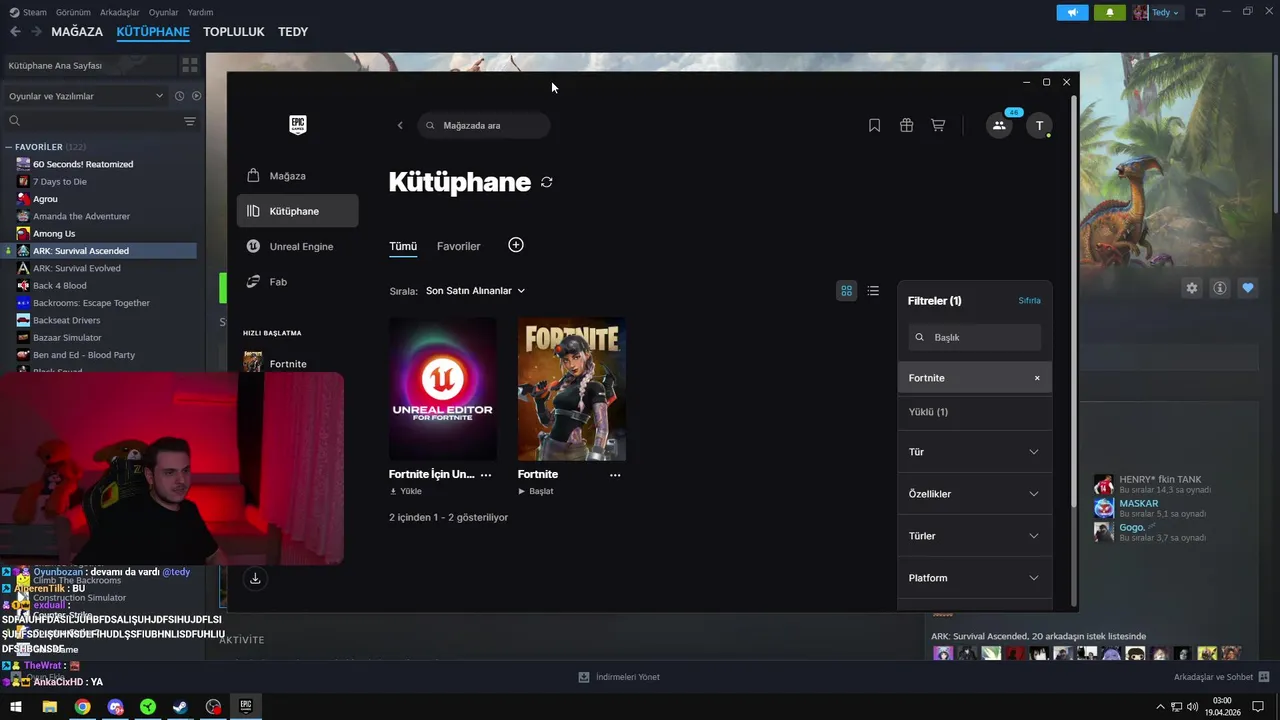Expand the Türler filter section
The width and height of the screenshot is (1280, 720).
coord(974,536)
